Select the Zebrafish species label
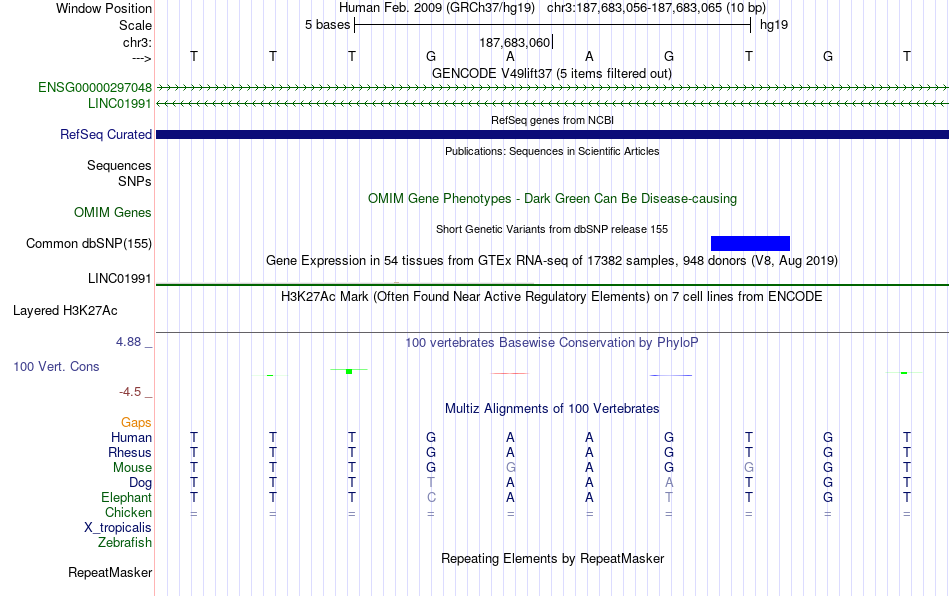 coord(125,543)
